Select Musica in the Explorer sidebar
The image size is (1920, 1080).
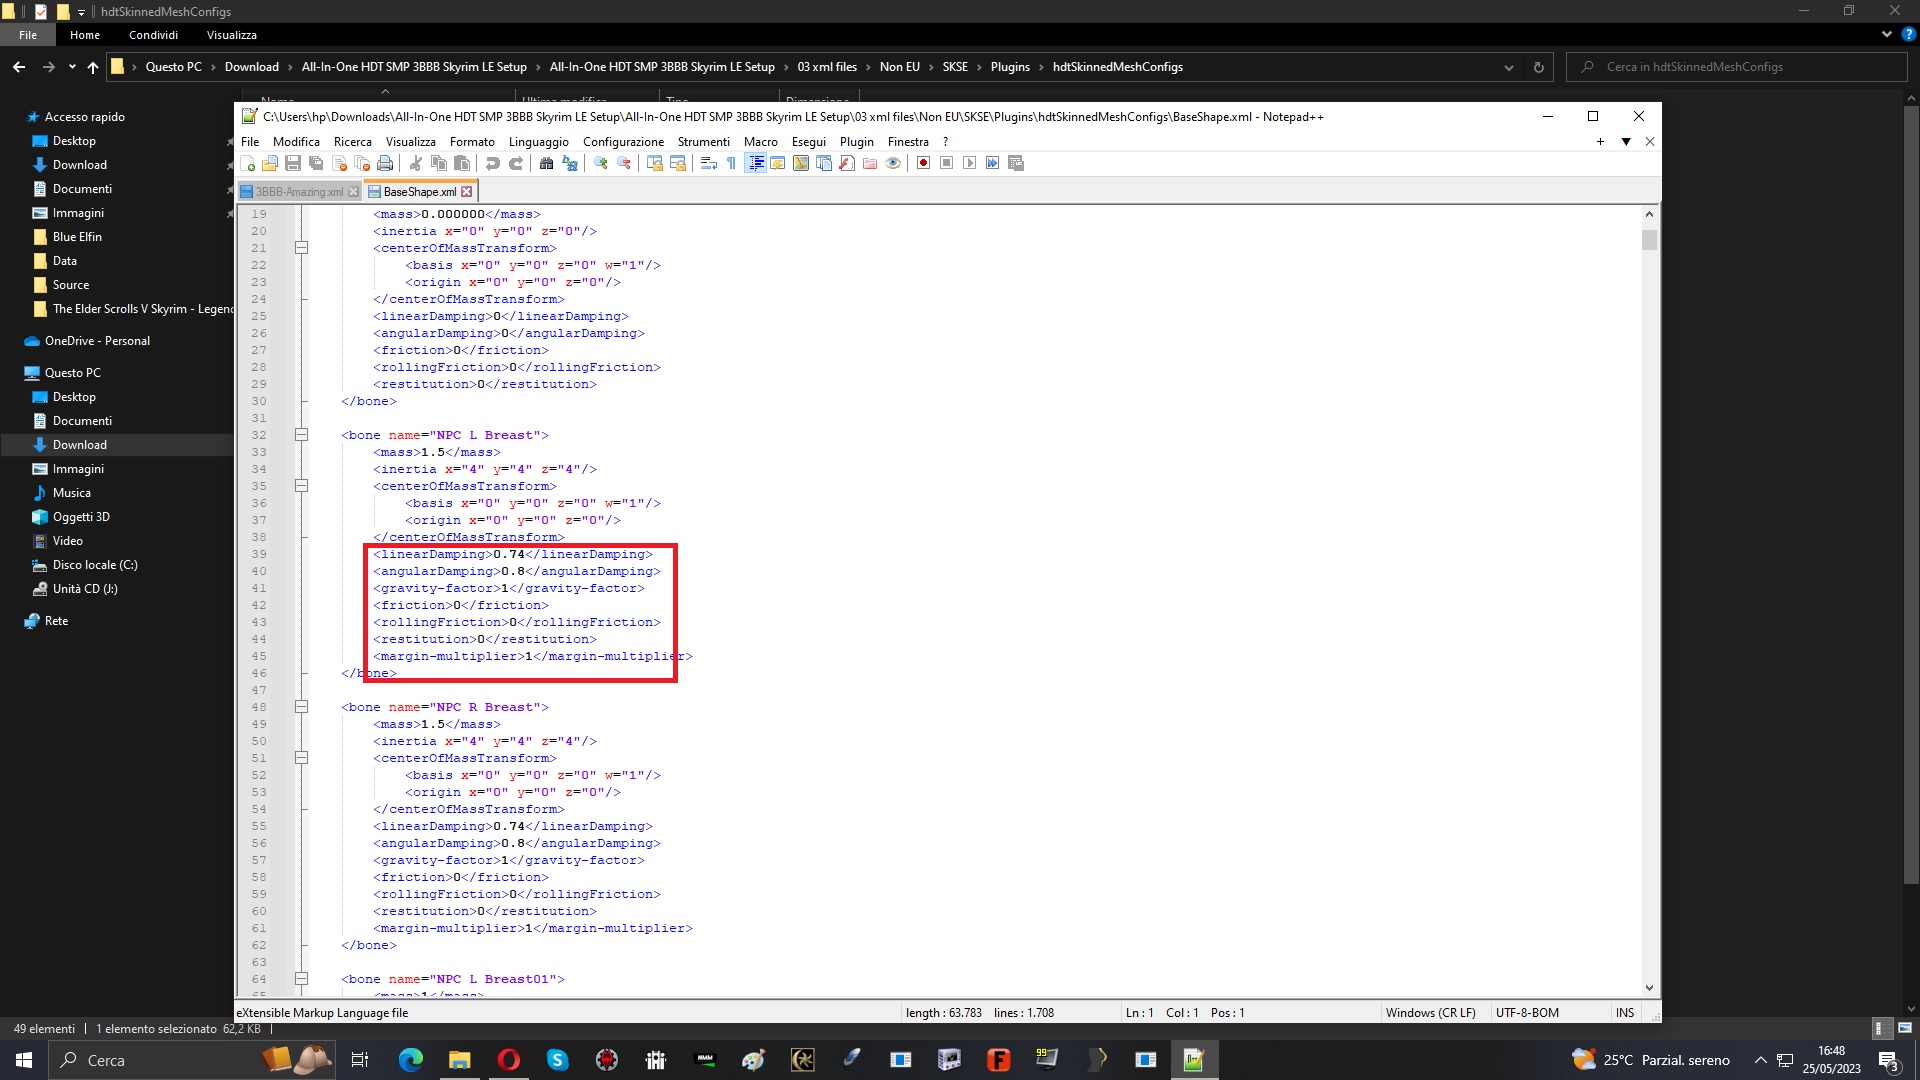(x=72, y=493)
